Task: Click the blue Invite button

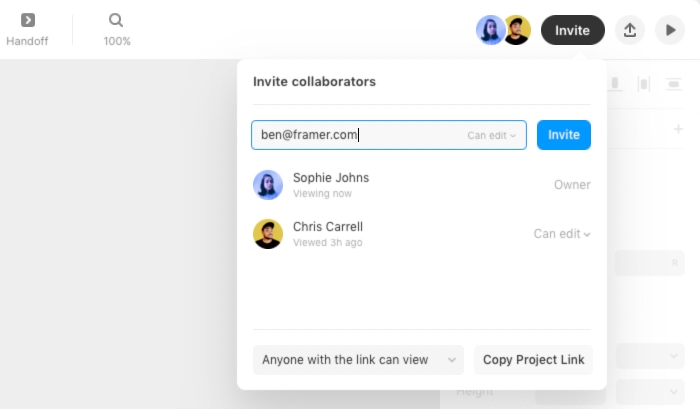Action: [564, 135]
